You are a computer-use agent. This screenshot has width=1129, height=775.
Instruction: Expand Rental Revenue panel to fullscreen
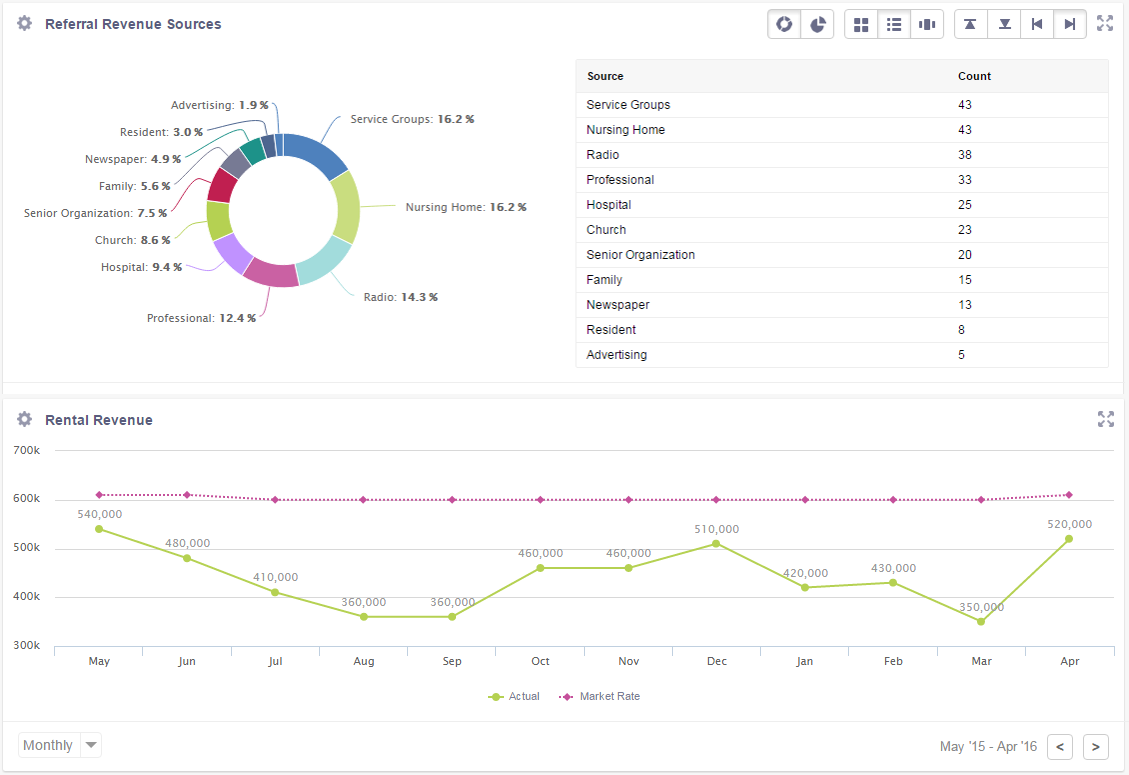1105,420
